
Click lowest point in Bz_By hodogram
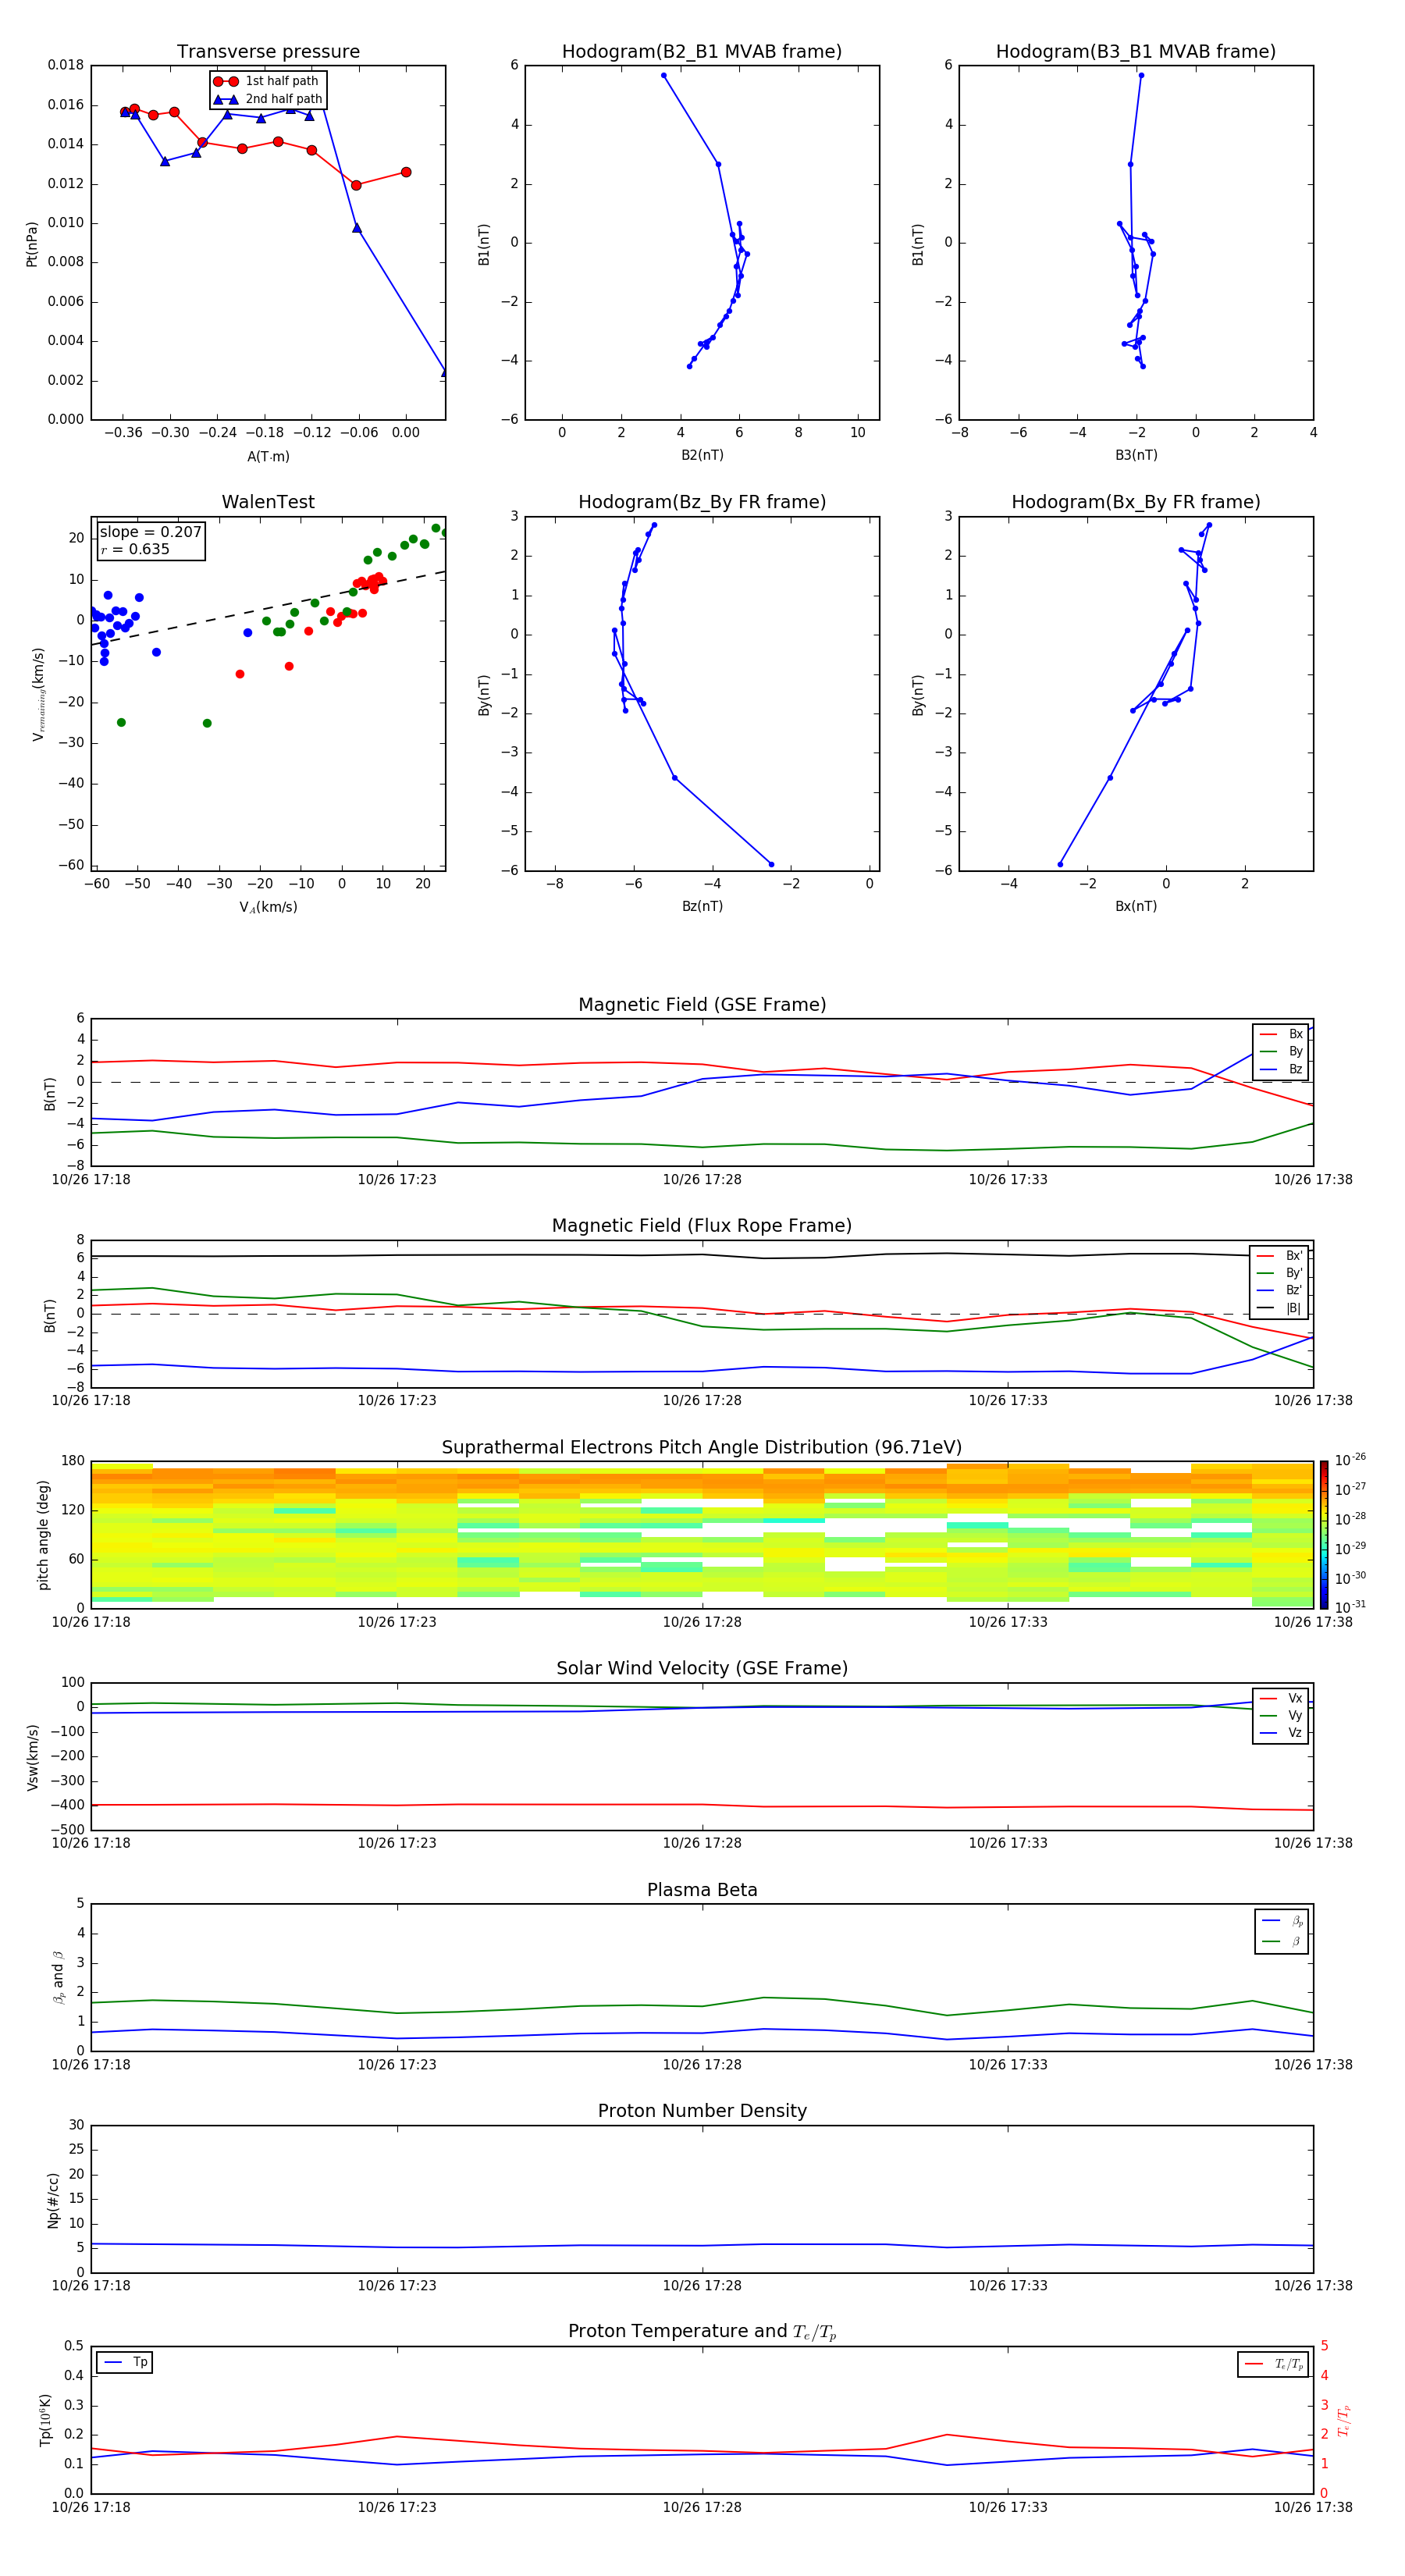coord(771,864)
